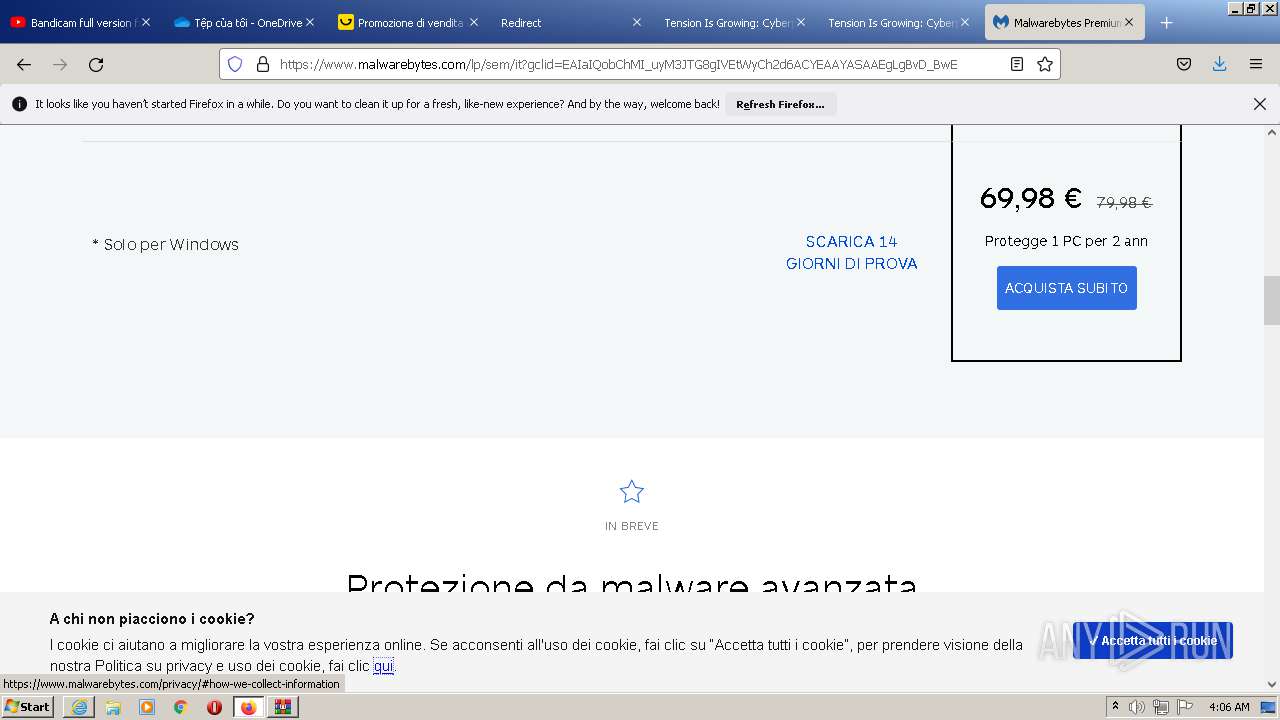The image size is (1280, 720).
Task: Click the taskbar clock showing 4:06 AM
Action: 1229,707
